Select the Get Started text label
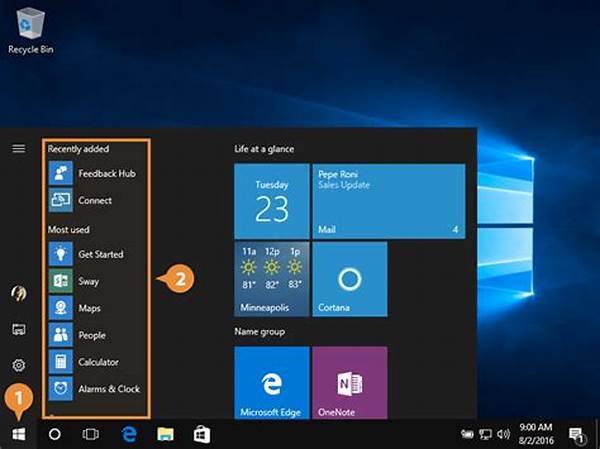 click(x=101, y=254)
